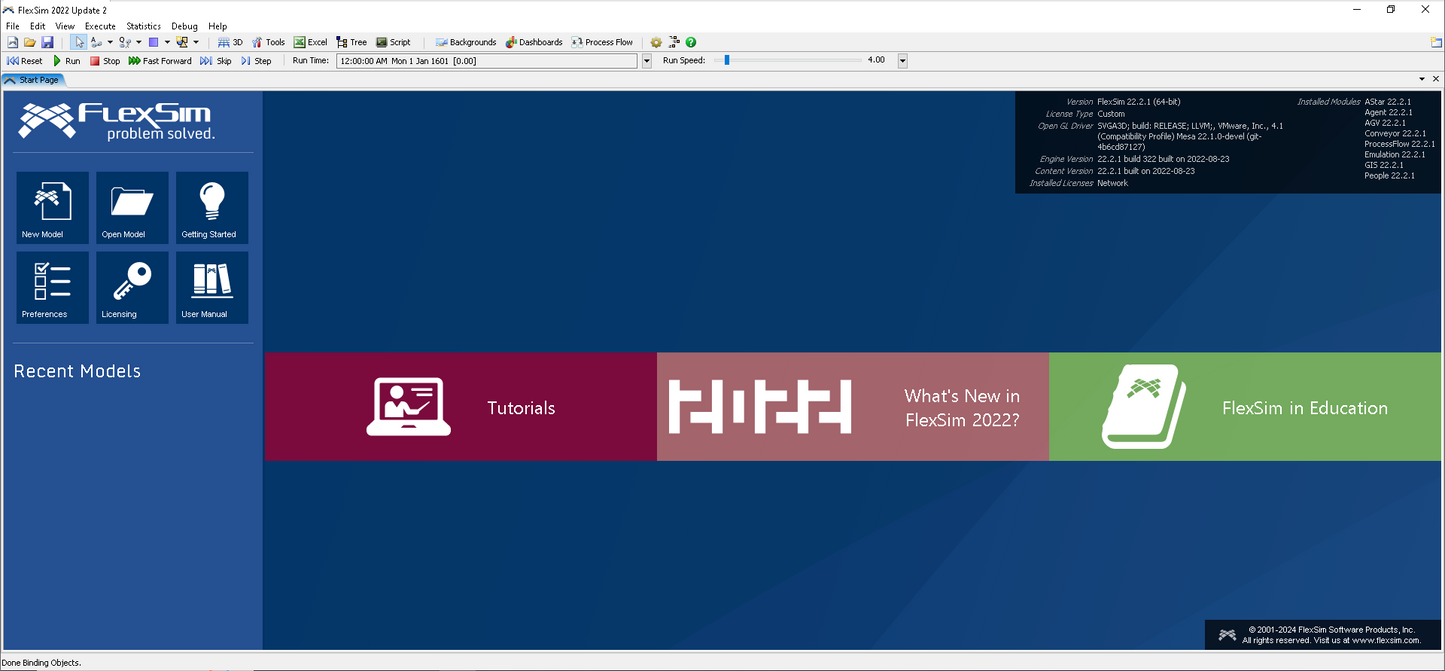Open the Start Page tab options arrow
This screenshot has width=1445, height=671.
click(1422, 79)
